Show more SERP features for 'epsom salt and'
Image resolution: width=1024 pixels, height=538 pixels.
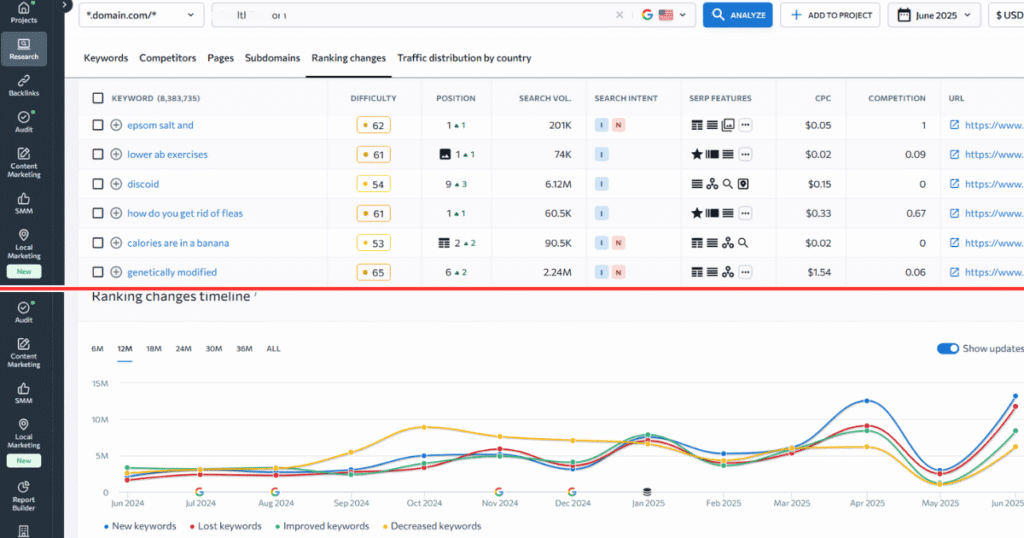pos(745,125)
